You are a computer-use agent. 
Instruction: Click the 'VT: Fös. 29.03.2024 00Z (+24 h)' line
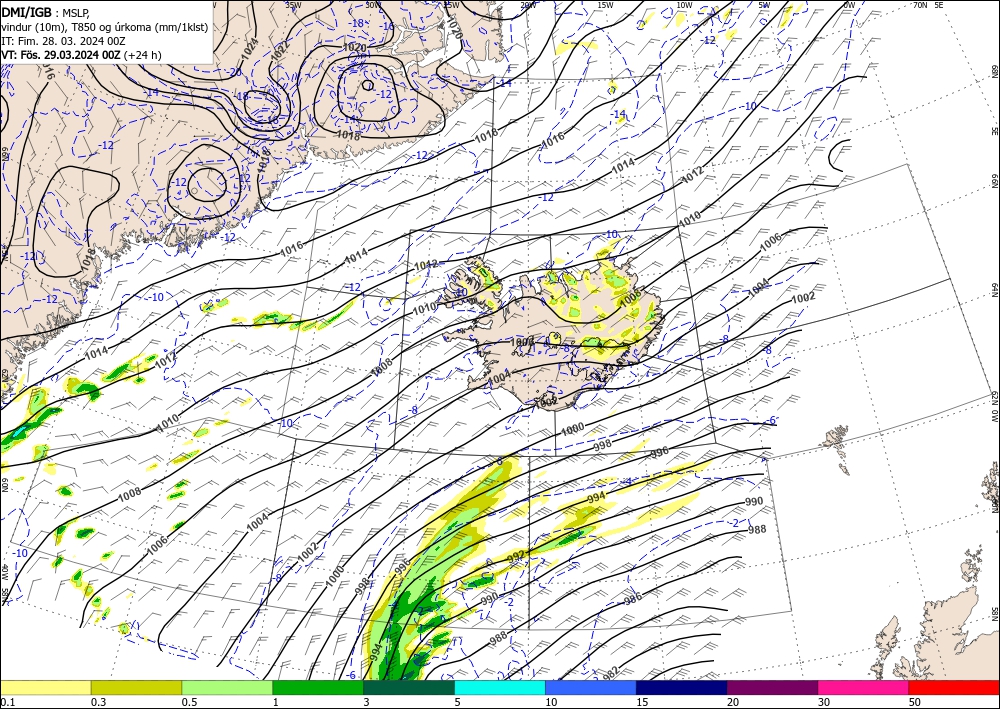(x=81, y=55)
